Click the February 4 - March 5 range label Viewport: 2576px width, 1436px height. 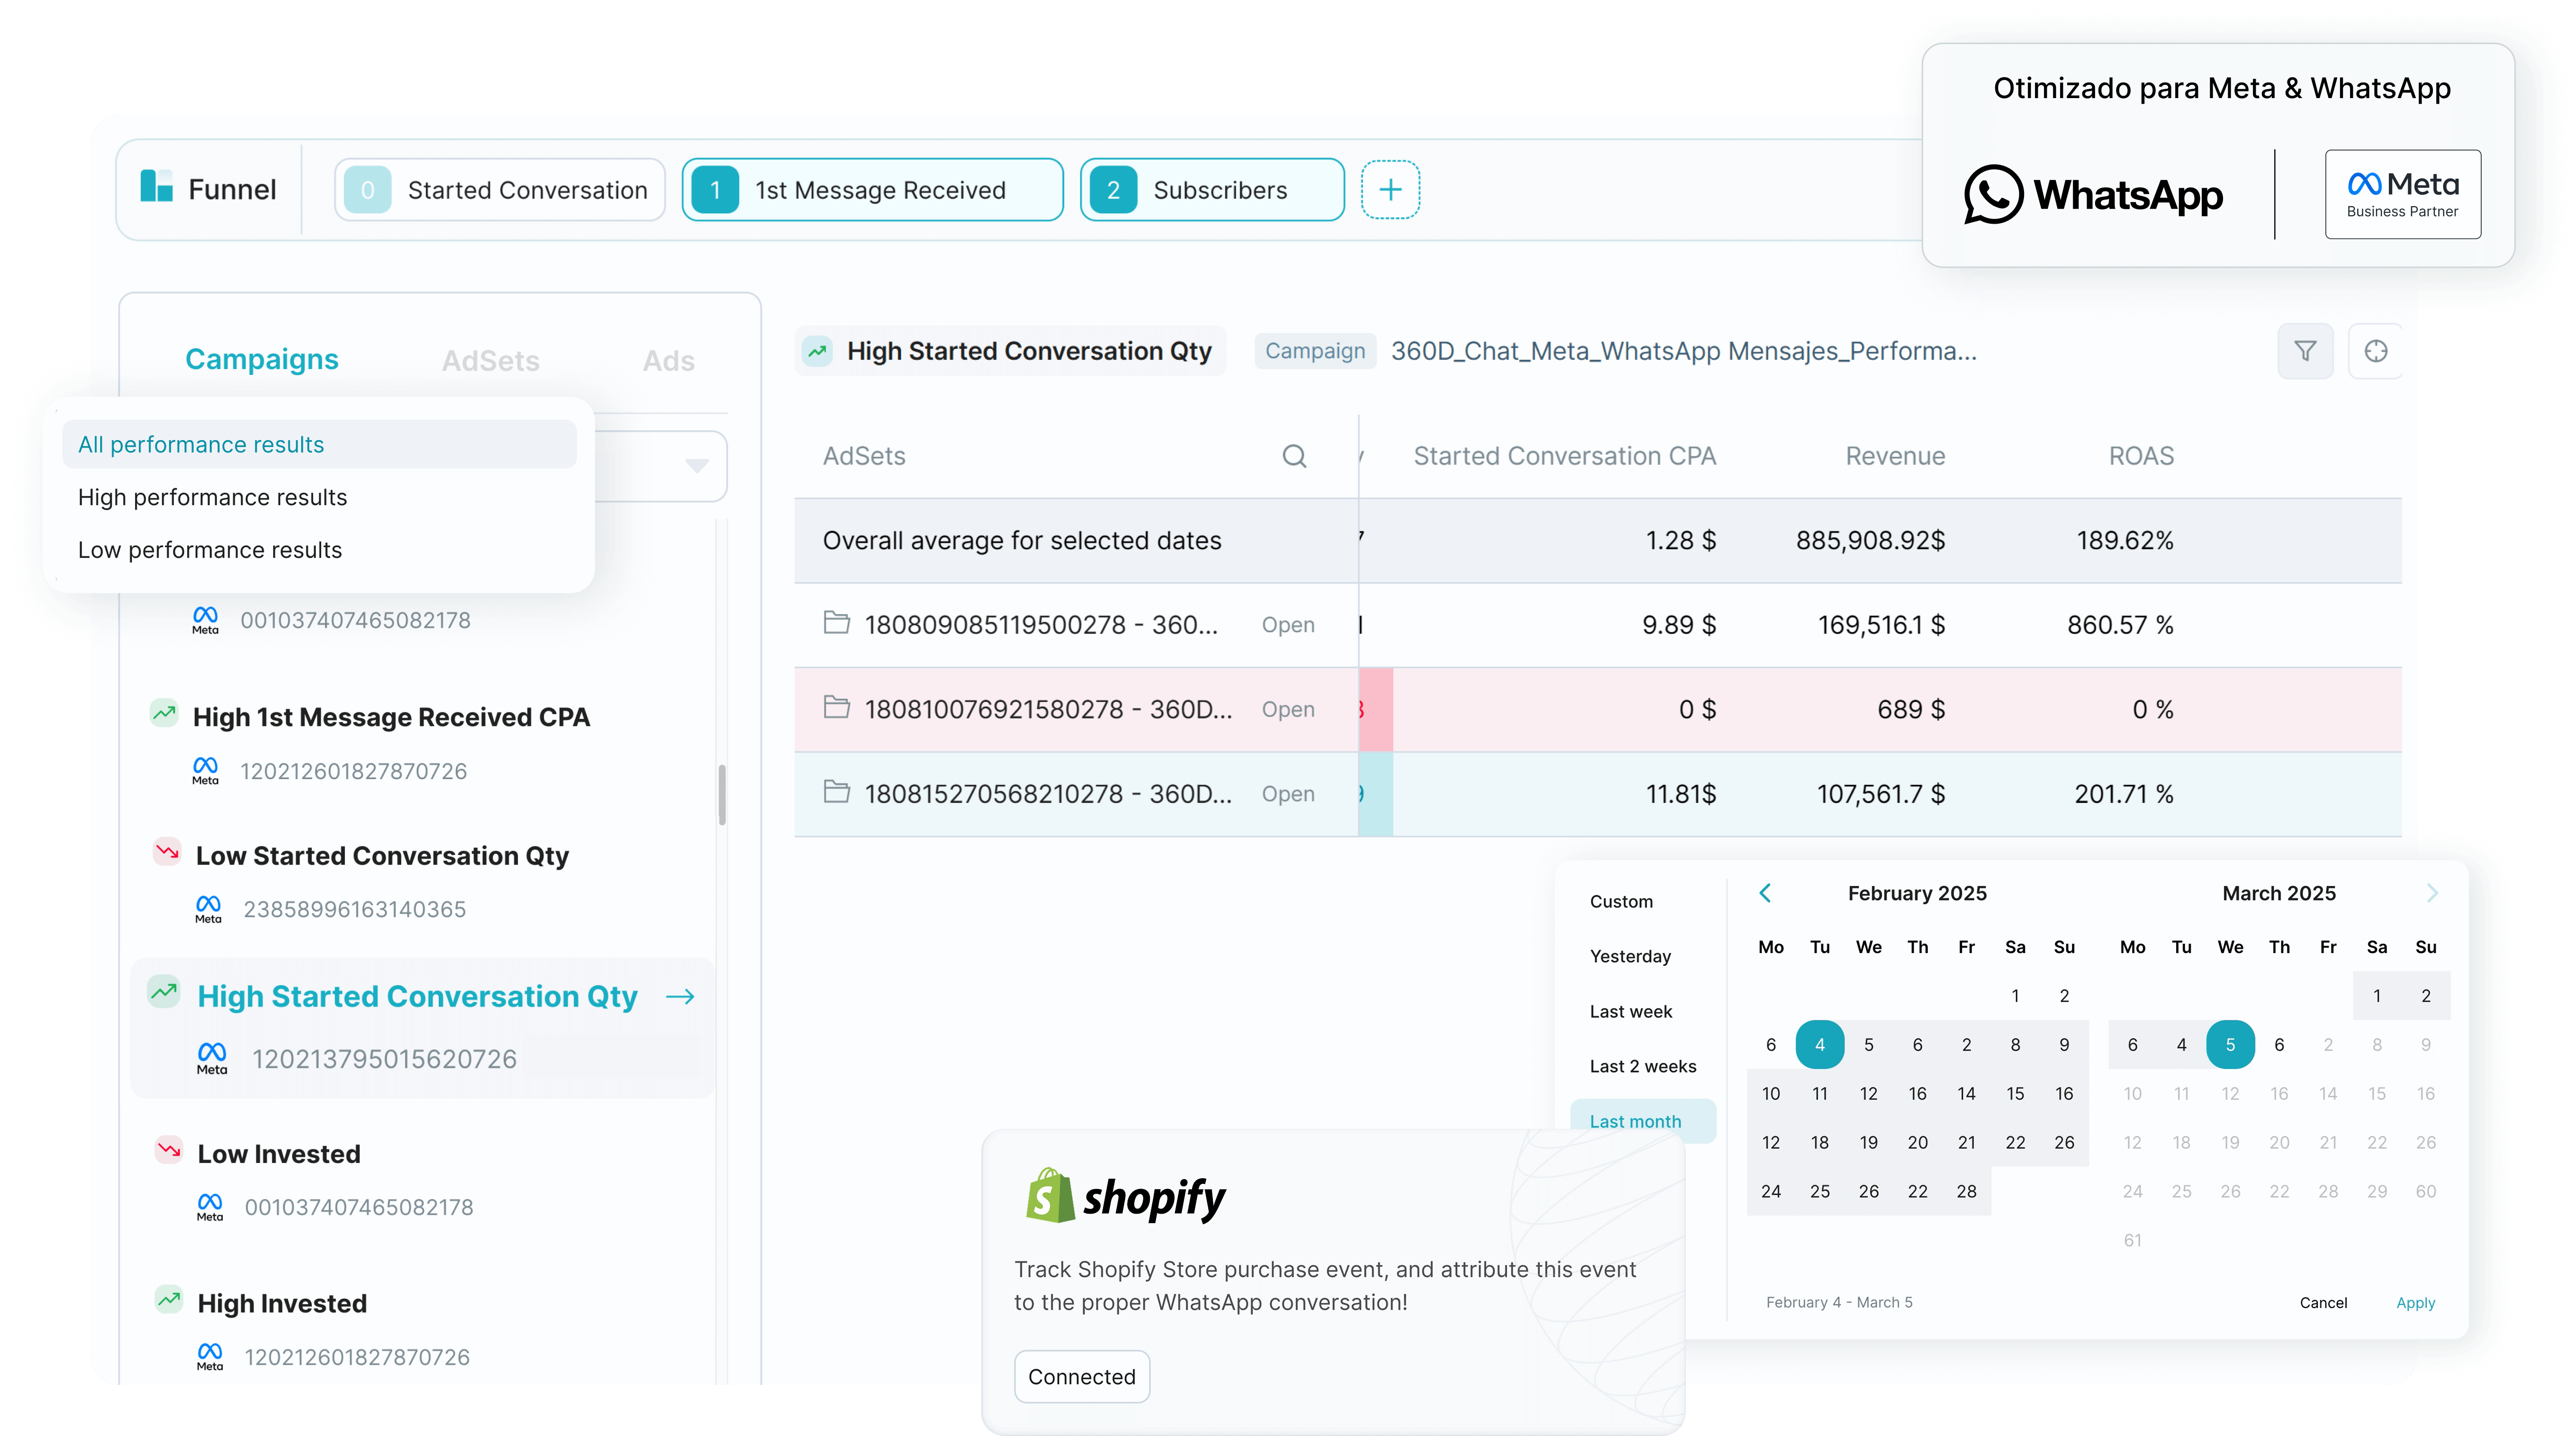click(x=1839, y=1302)
